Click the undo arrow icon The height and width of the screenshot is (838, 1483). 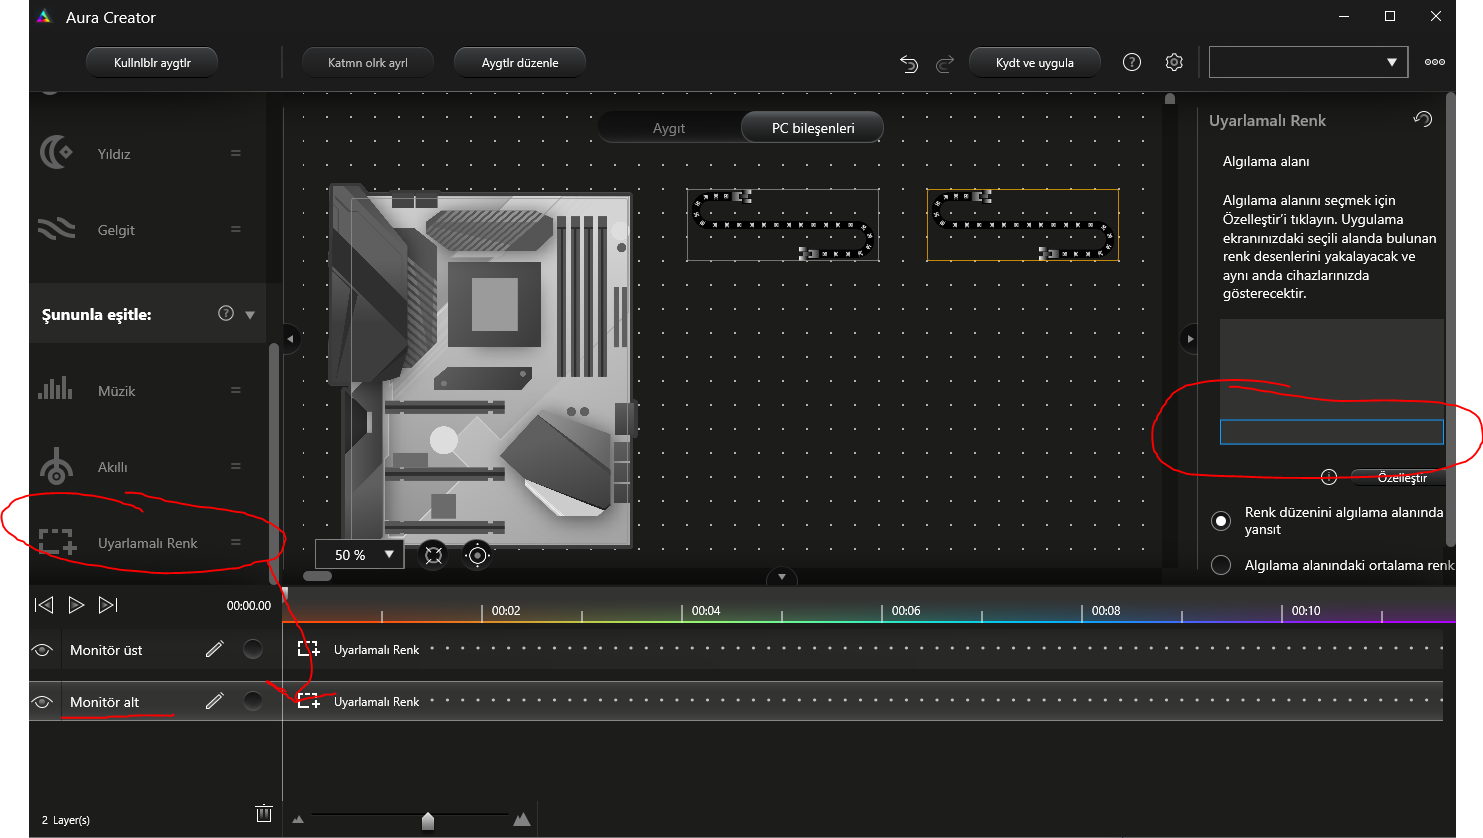coord(908,63)
